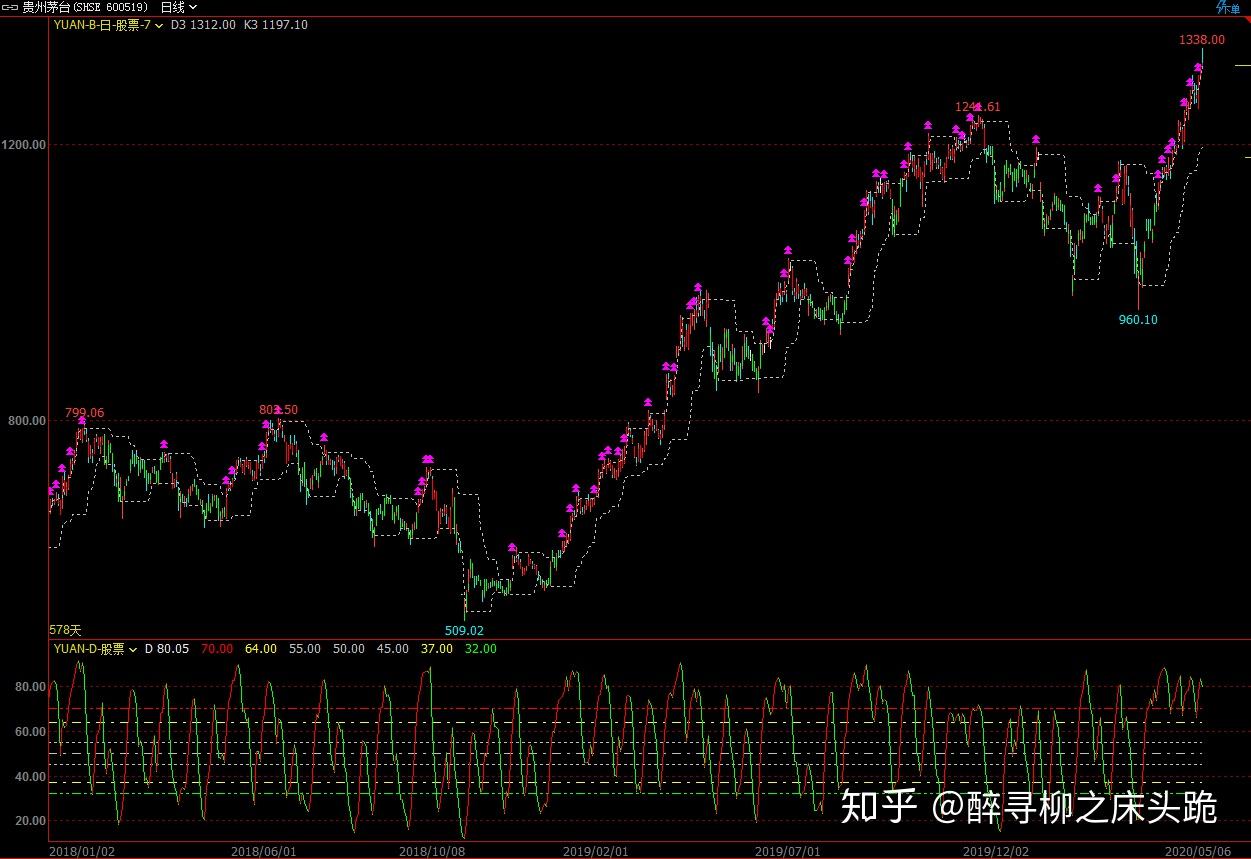
Task: Open the 日线 period dropdown
Action: click(179, 7)
